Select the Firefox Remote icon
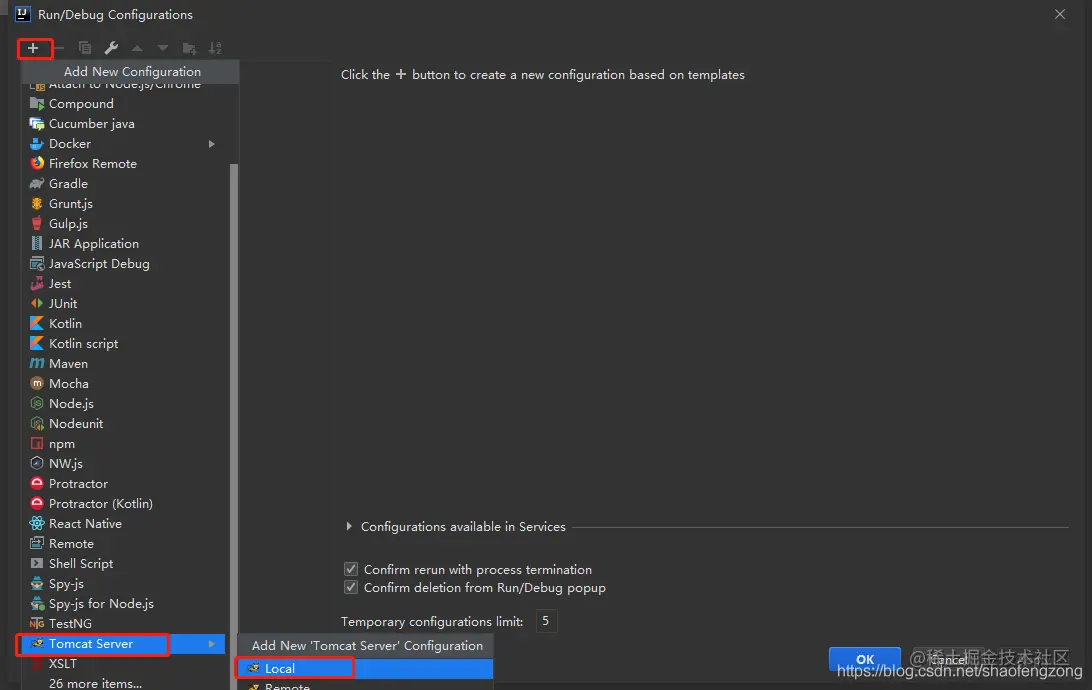The width and height of the screenshot is (1092, 690). pyautogui.click(x=37, y=164)
